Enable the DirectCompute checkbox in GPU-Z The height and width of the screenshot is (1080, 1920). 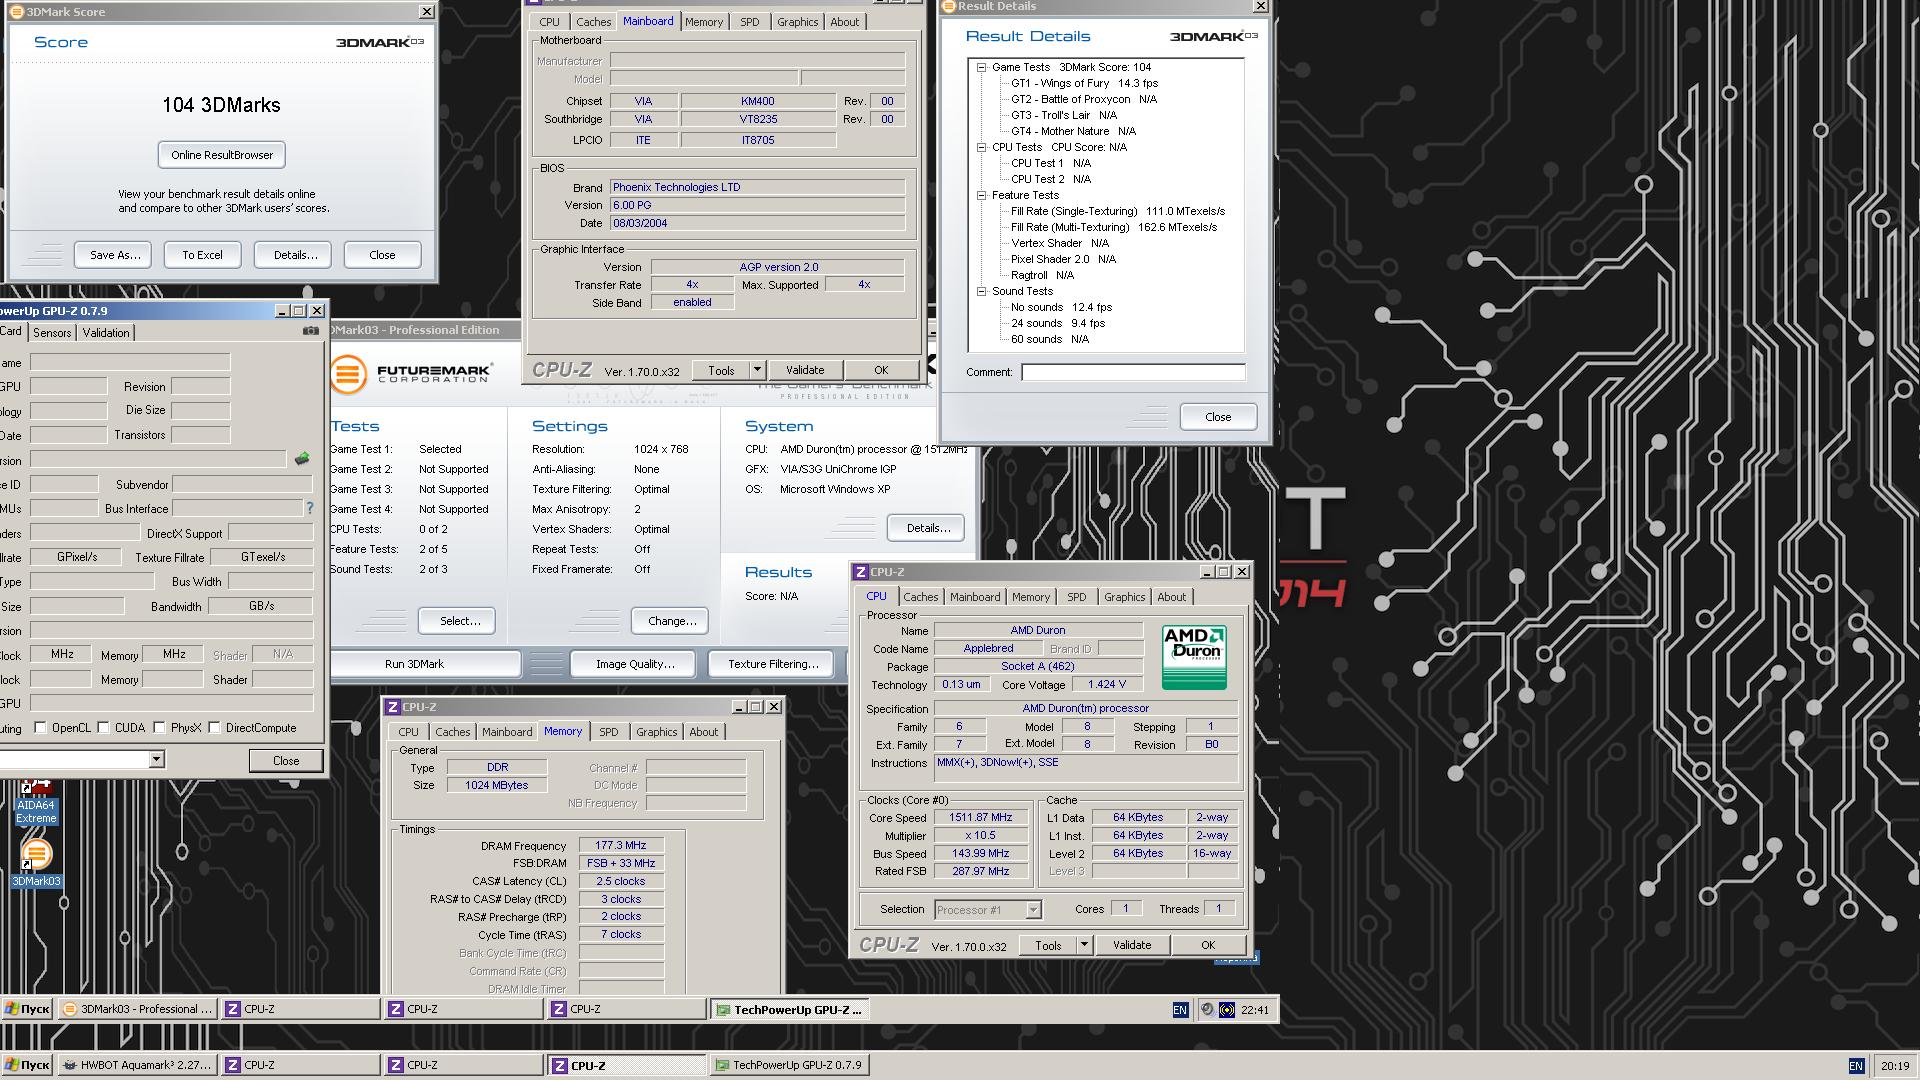[x=214, y=728]
